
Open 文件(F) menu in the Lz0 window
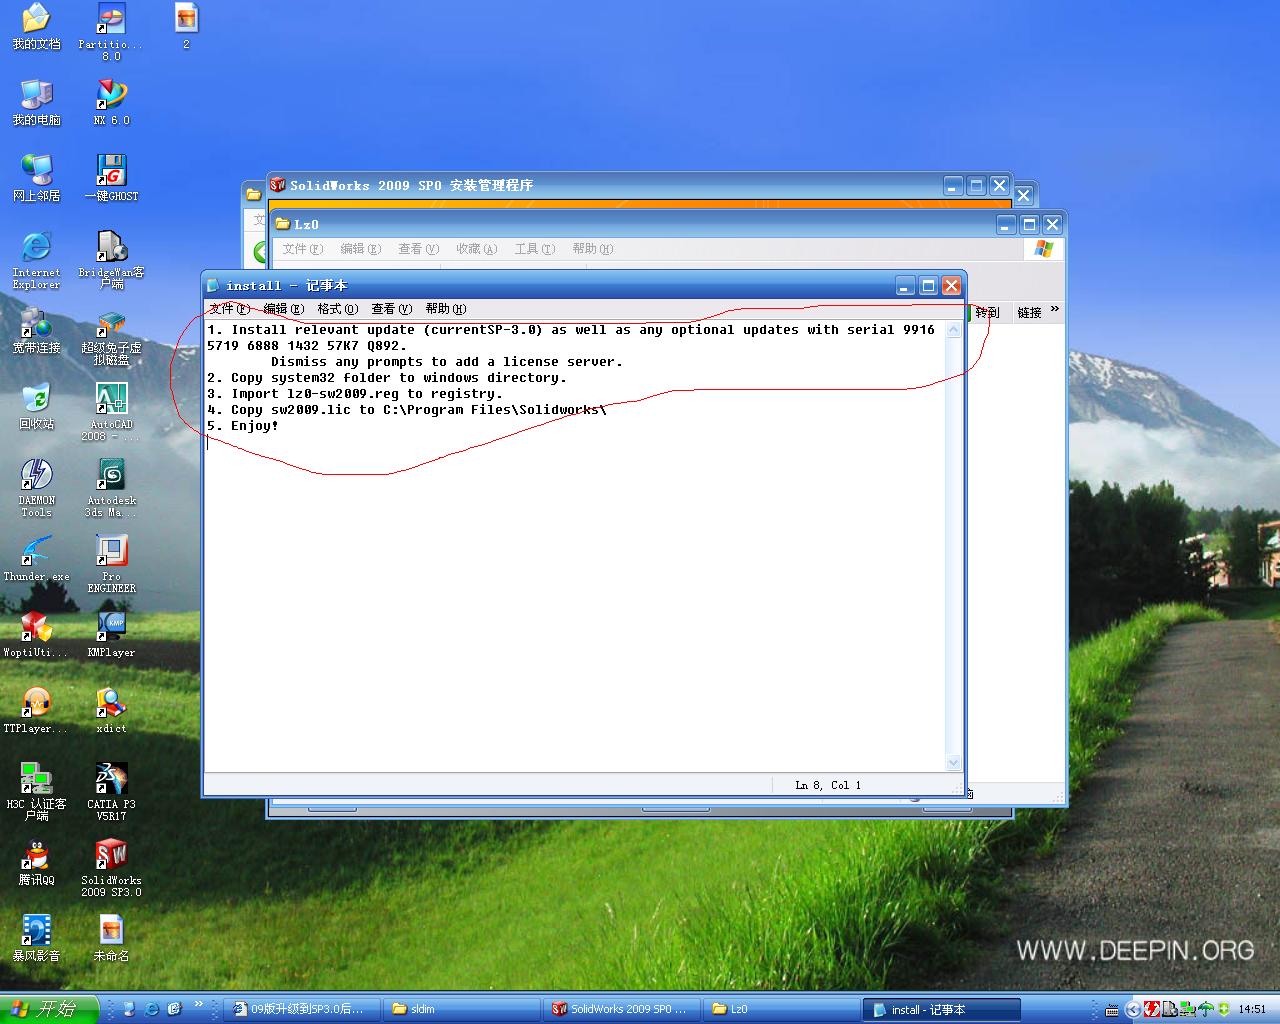pyautogui.click(x=303, y=249)
